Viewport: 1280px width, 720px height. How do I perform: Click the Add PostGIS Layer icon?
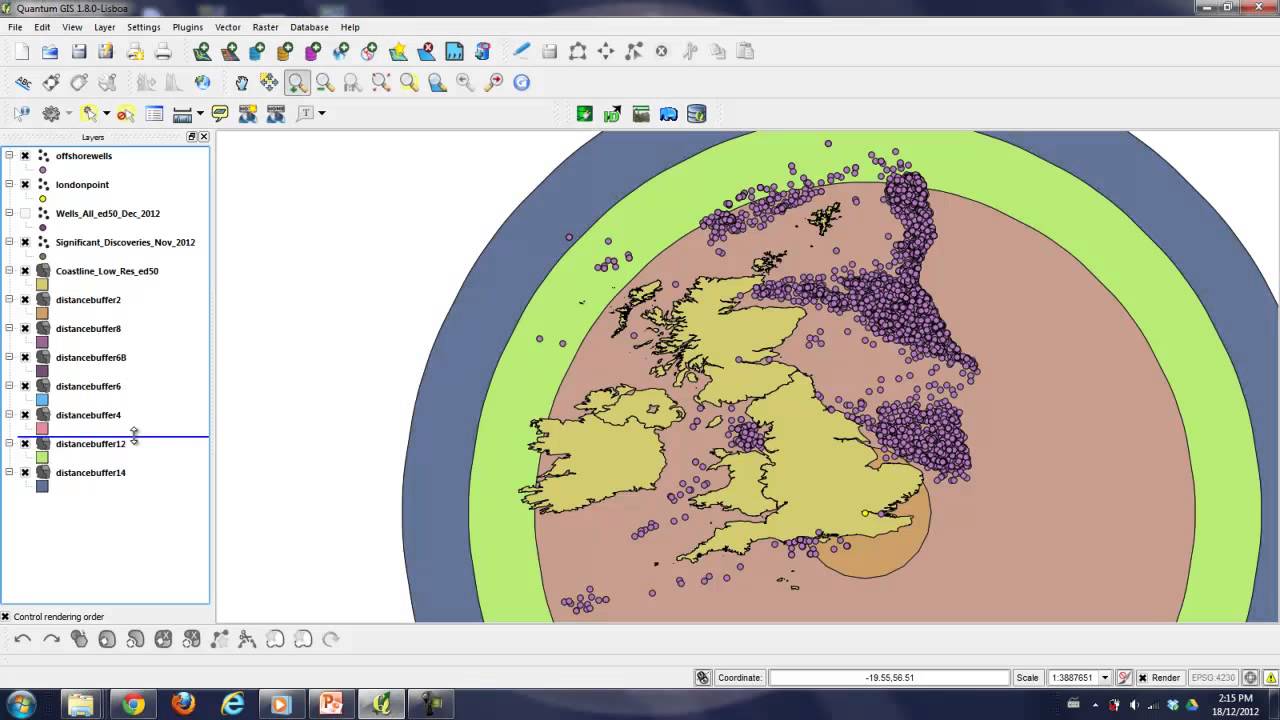click(258, 52)
